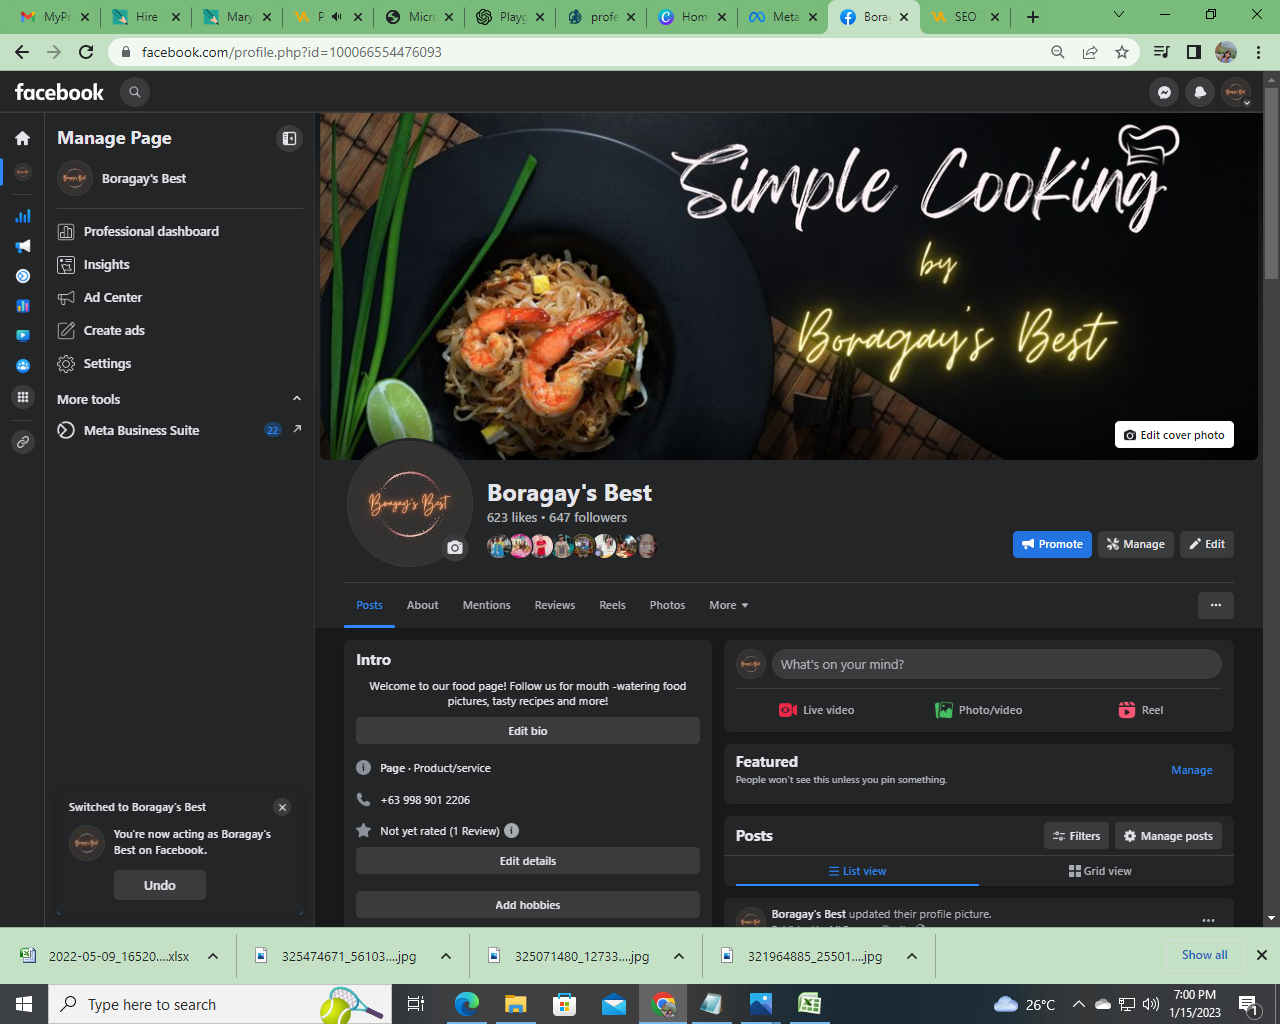
Task: Click the Windows Start button
Action: (24, 1004)
